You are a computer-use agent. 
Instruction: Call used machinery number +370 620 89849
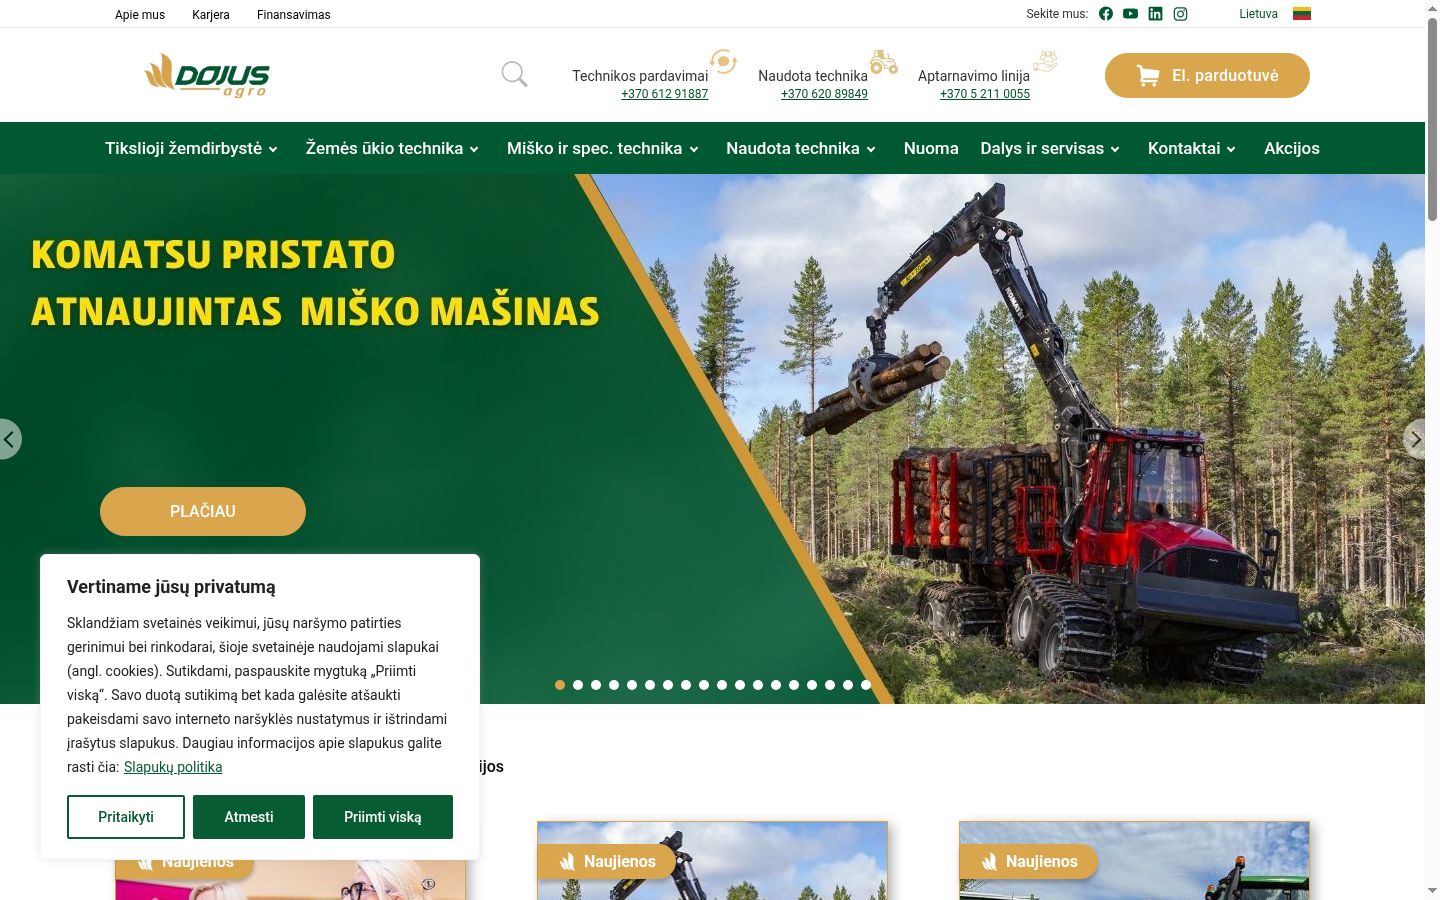coord(824,94)
